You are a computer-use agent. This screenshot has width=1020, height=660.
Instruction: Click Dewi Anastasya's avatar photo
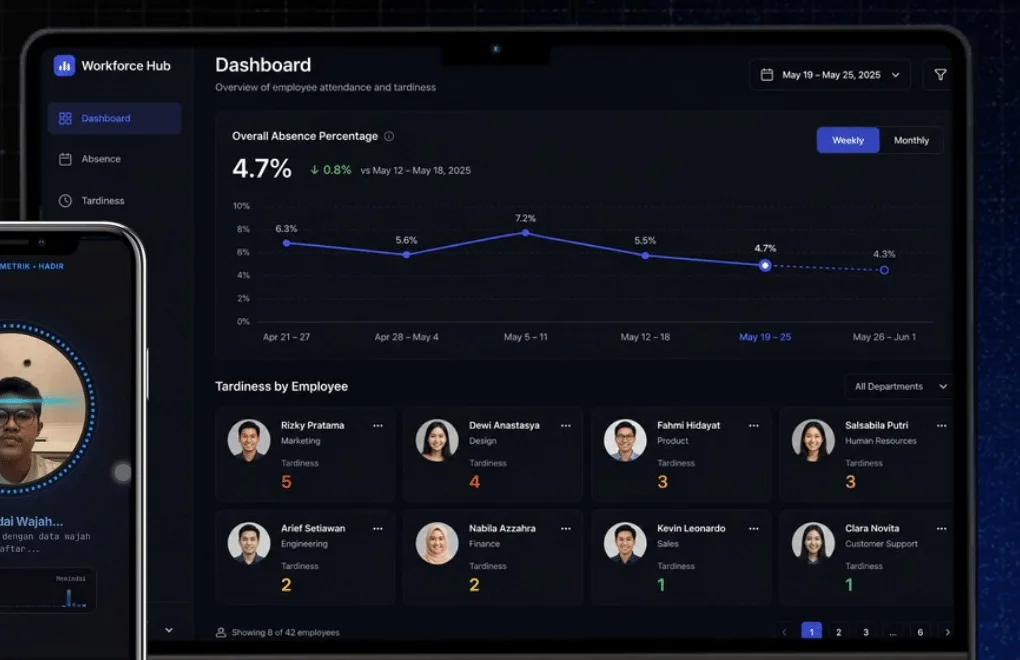click(437, 440)
